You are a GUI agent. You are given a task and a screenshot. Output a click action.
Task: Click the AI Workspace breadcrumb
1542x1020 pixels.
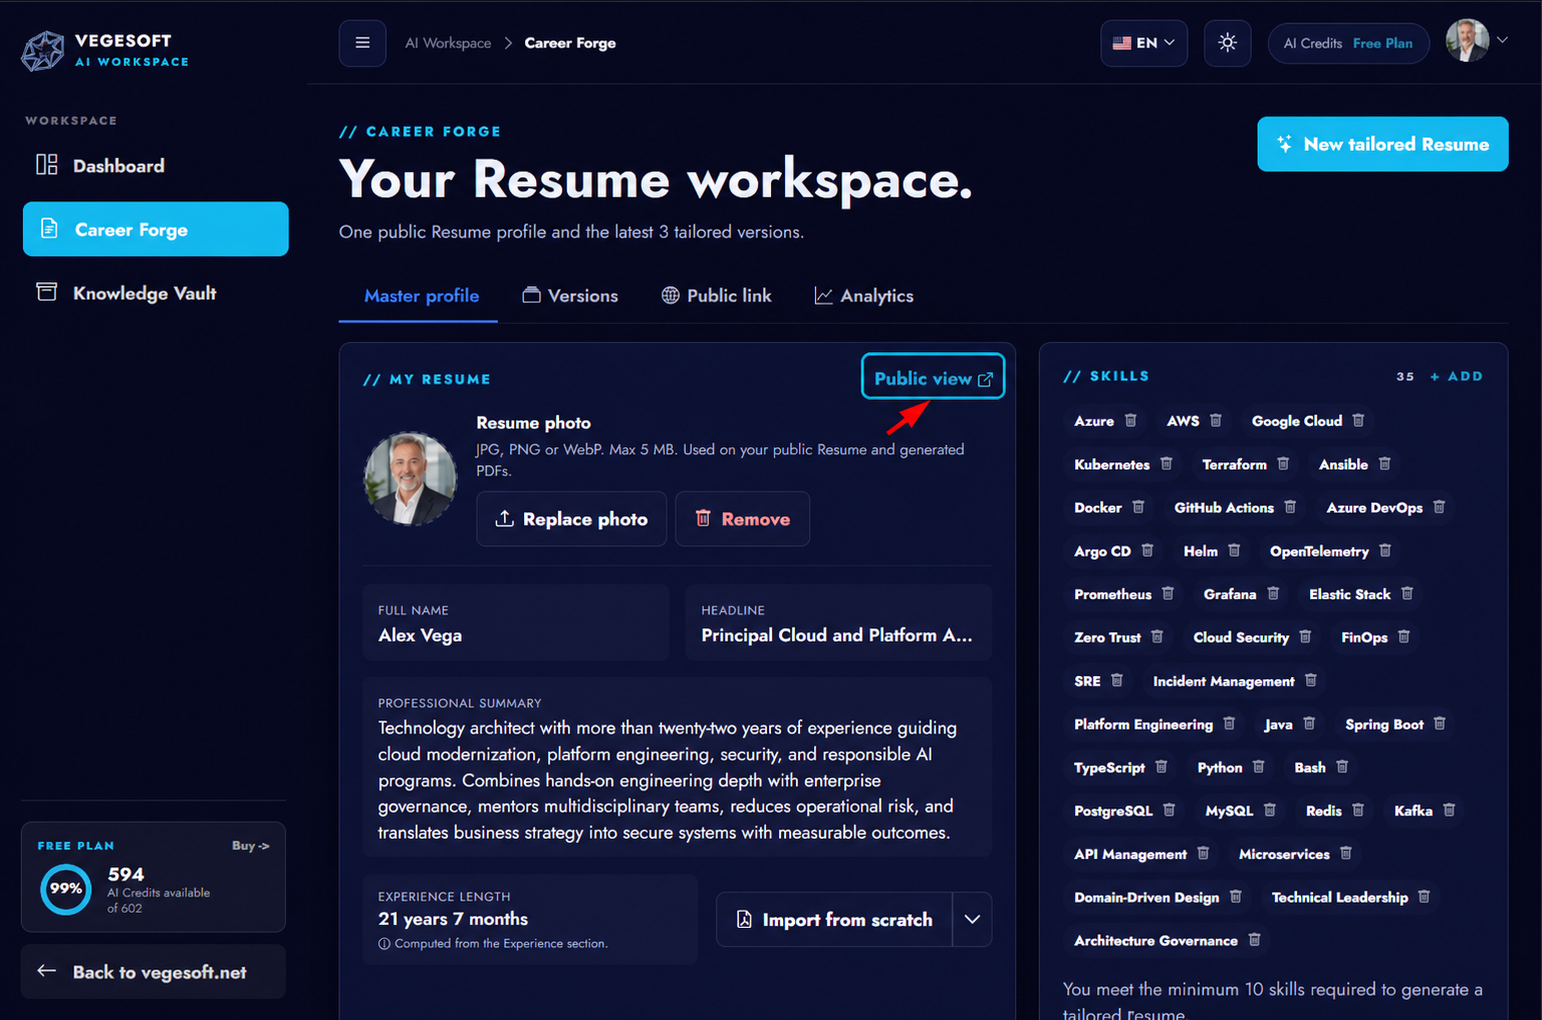tap(448, 43)
